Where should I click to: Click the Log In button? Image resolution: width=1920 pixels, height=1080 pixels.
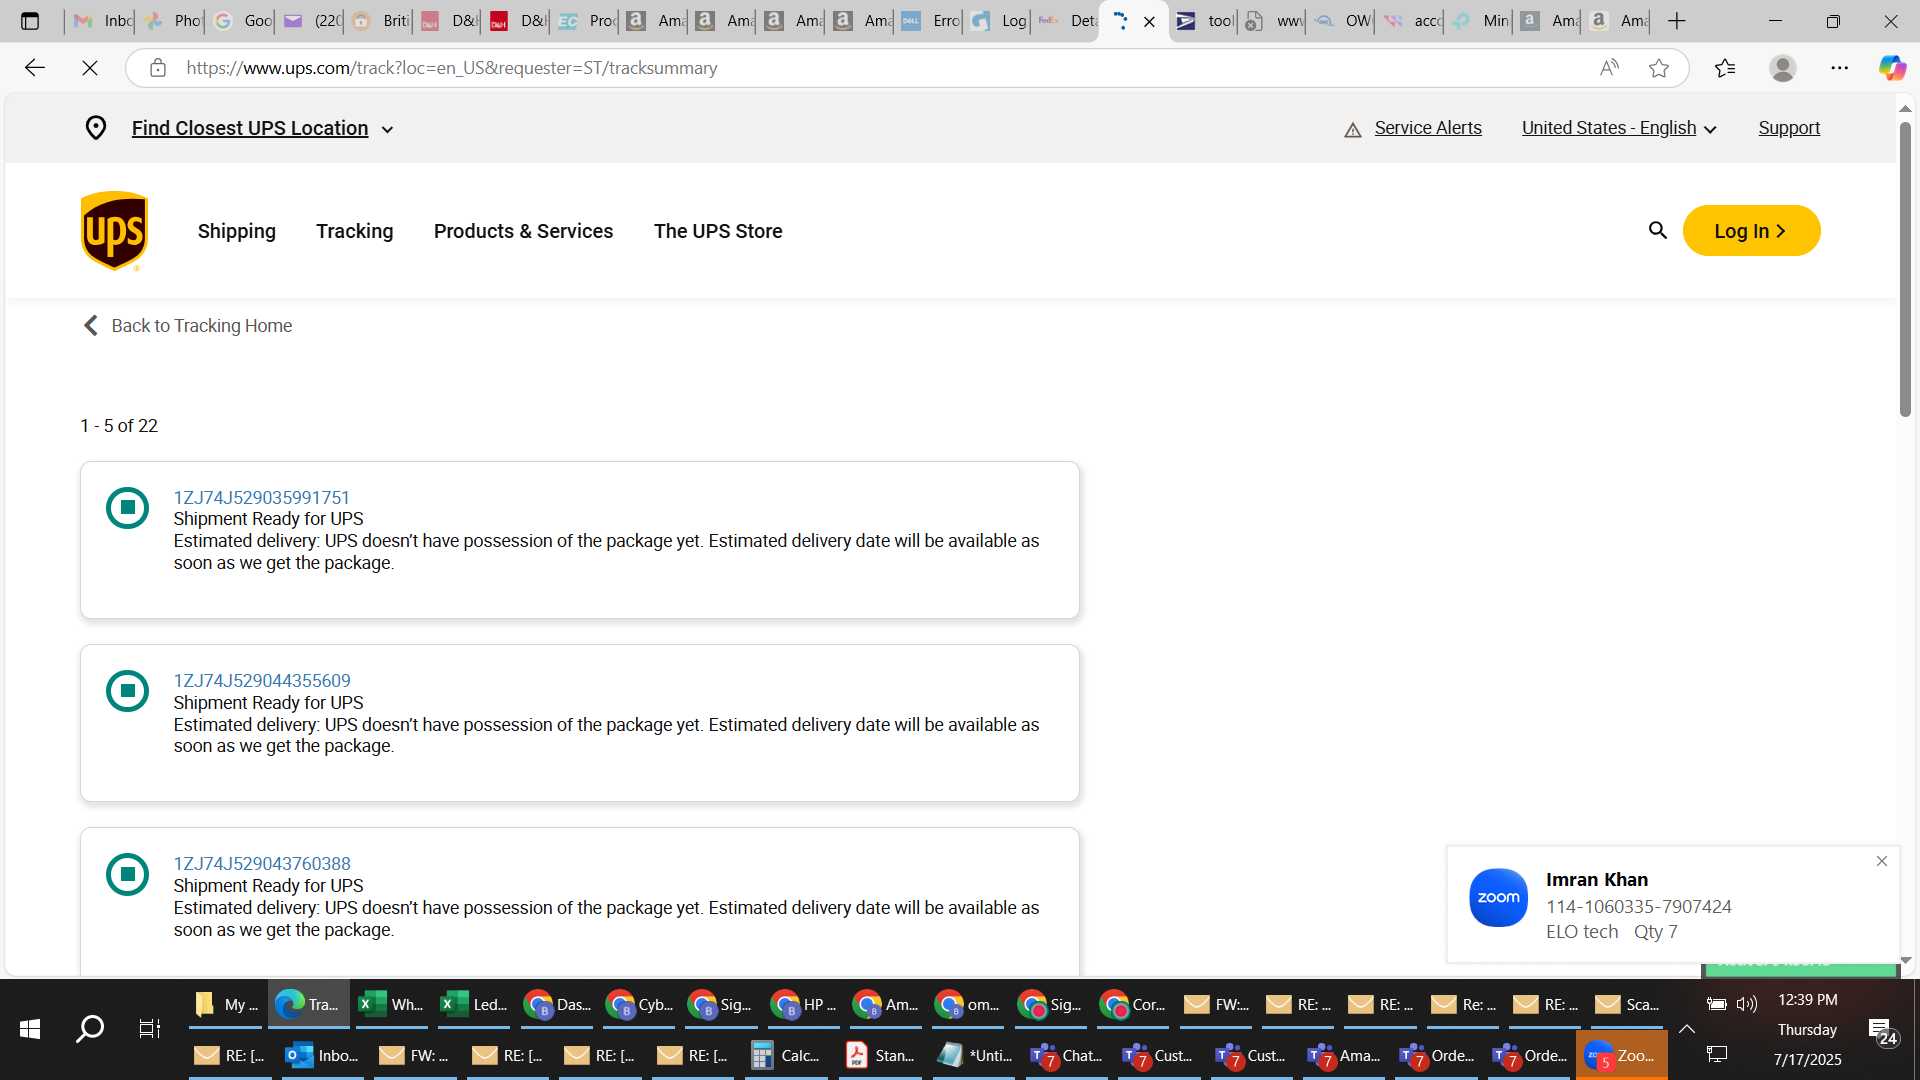(x=1751, y=231)
